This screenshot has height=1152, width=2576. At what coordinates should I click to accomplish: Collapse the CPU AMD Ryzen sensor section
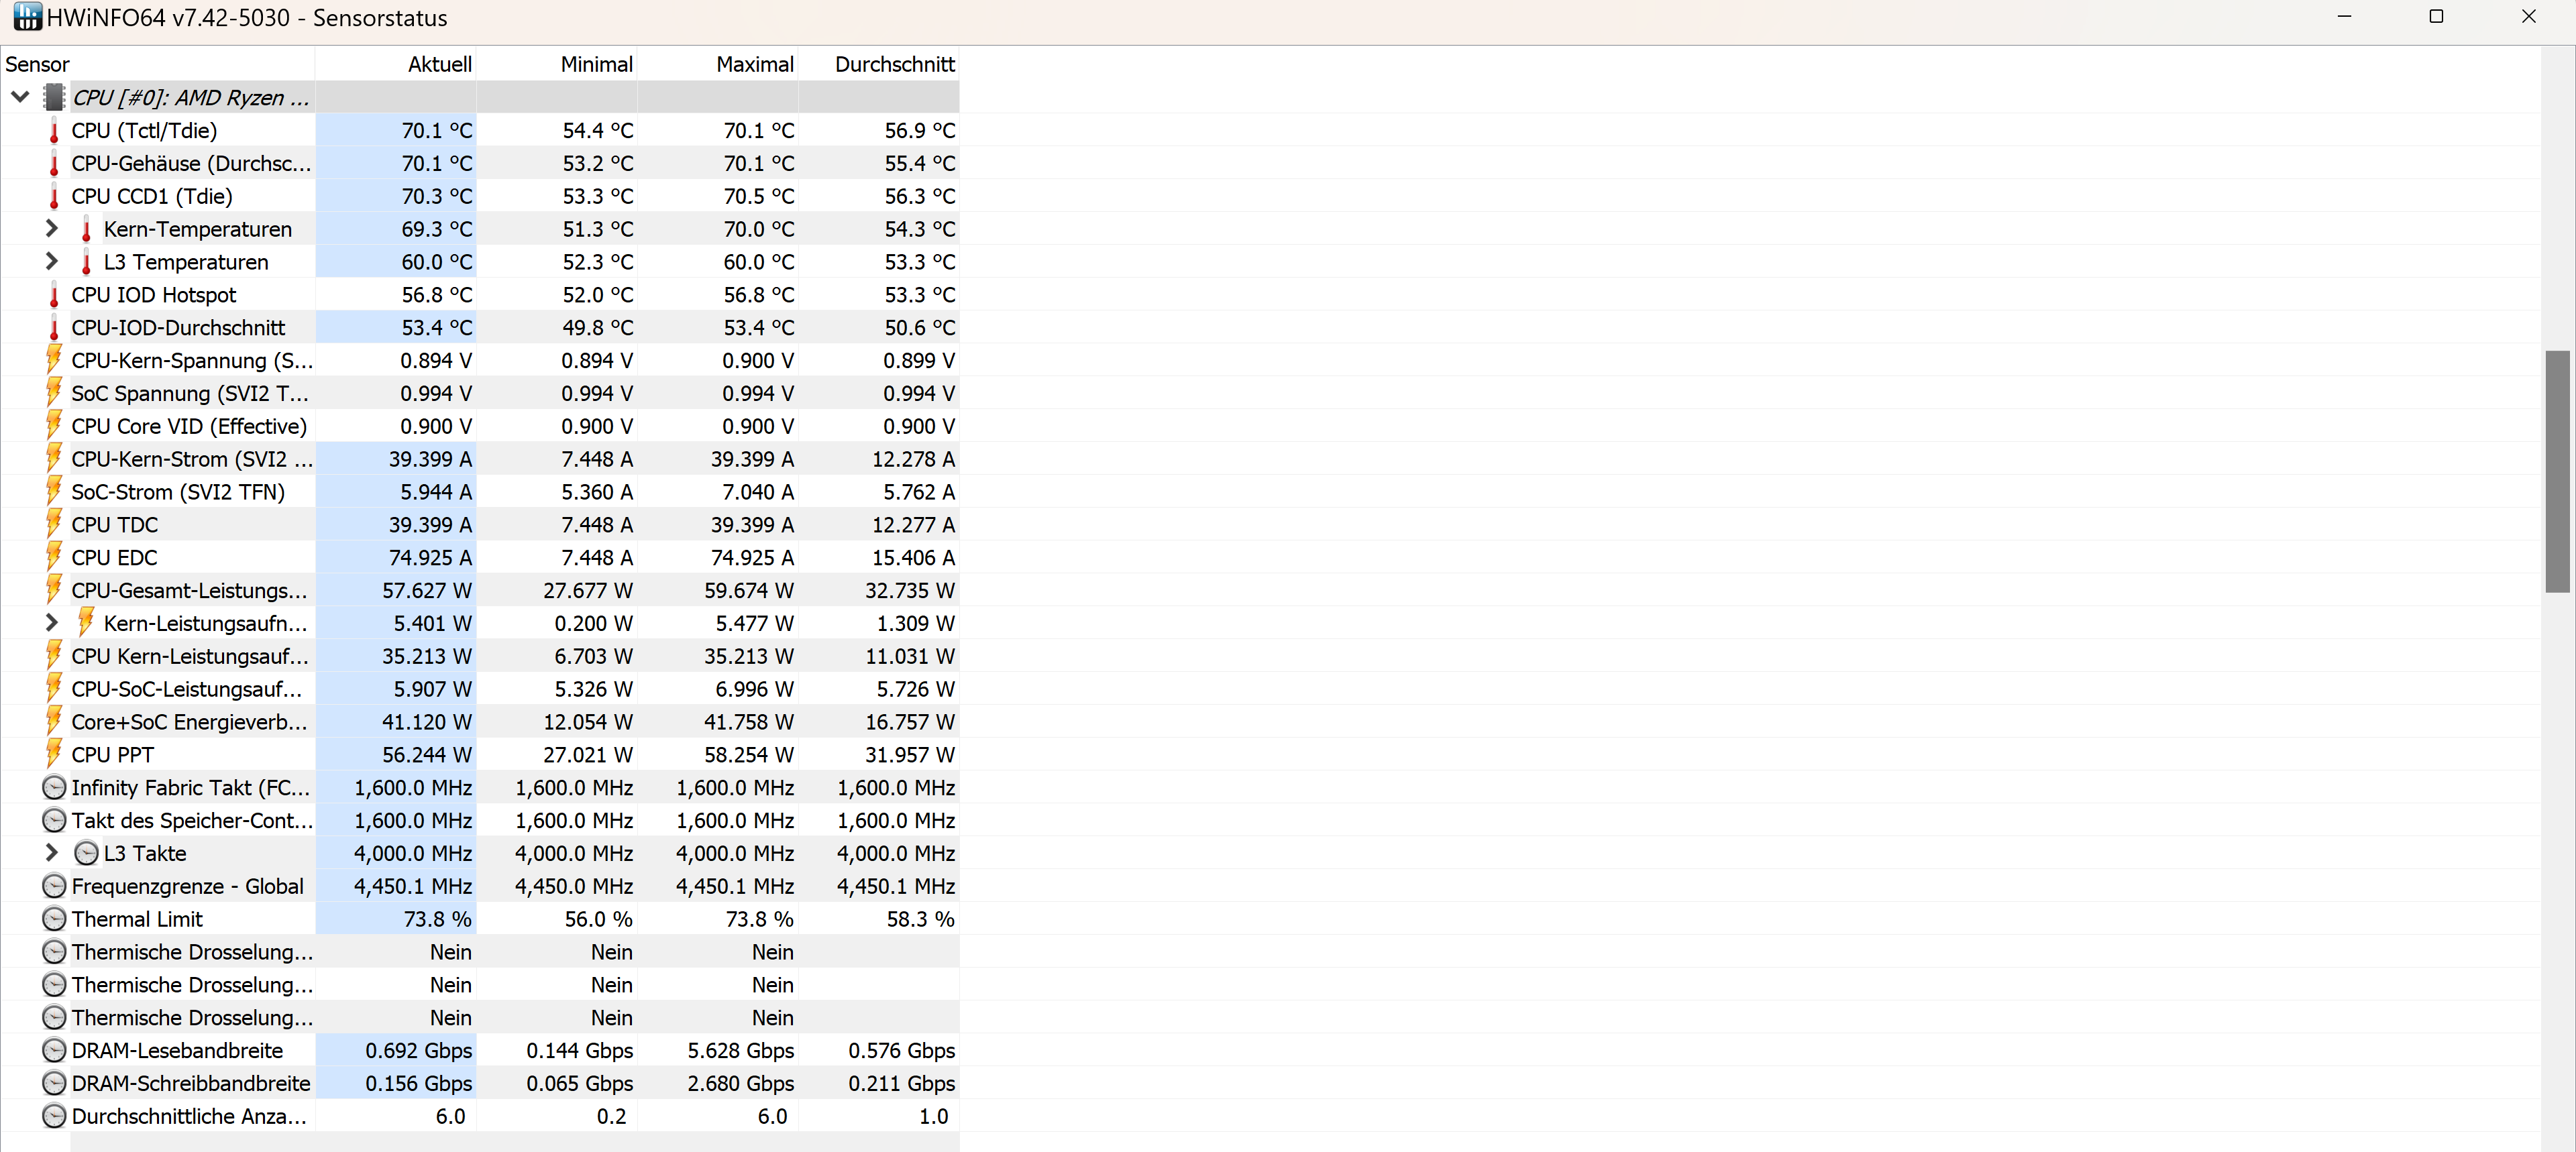point(20,97)
